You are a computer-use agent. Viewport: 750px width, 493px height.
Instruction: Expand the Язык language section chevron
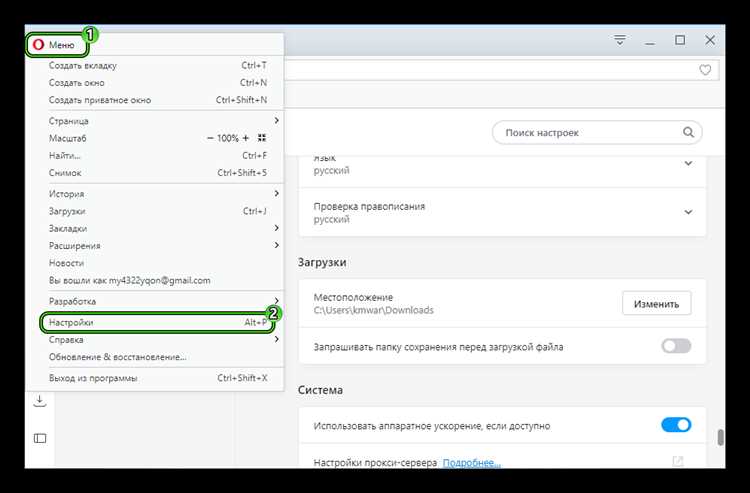point(688,163)
